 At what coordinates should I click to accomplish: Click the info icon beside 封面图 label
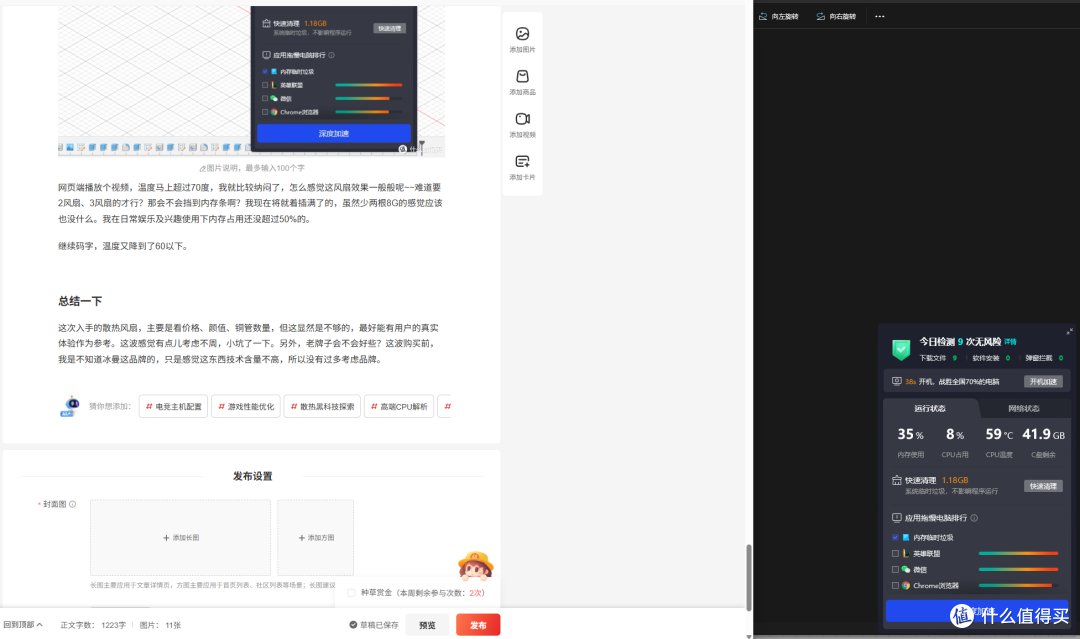tap(72, 504)
